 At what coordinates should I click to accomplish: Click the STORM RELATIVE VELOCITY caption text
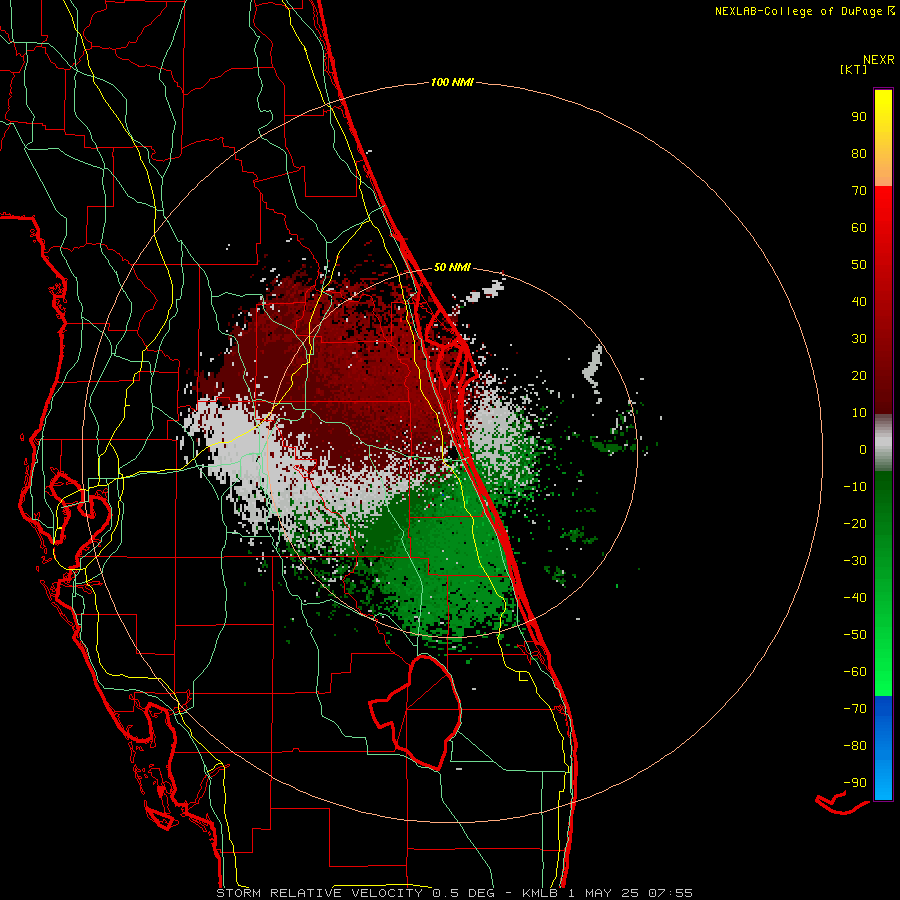319,893
